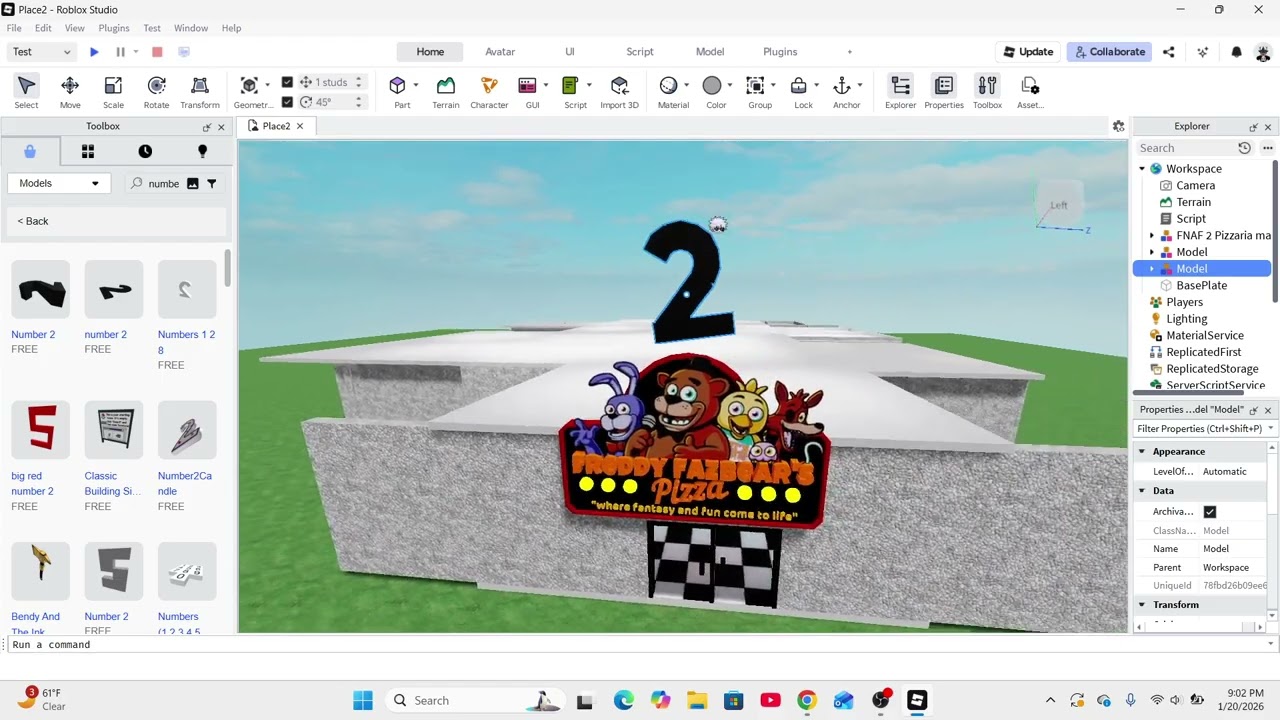Toggle the 45° rotation snapping checkbox

[287, 101]
